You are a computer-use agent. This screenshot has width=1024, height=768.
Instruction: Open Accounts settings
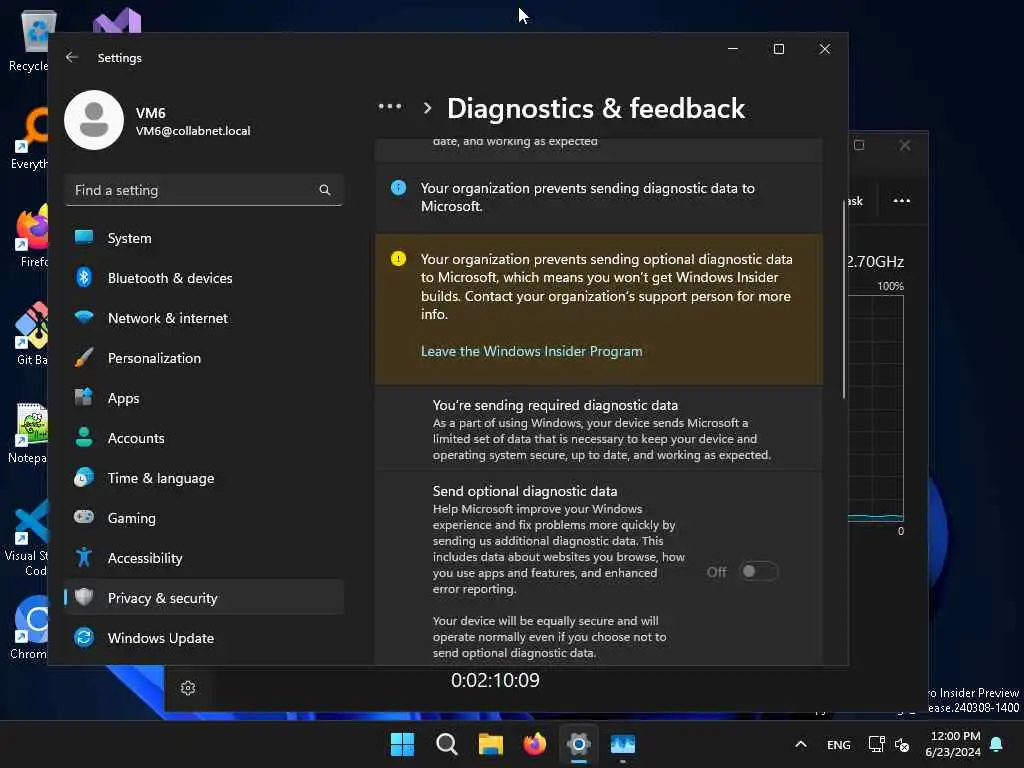tap(204, 438)
